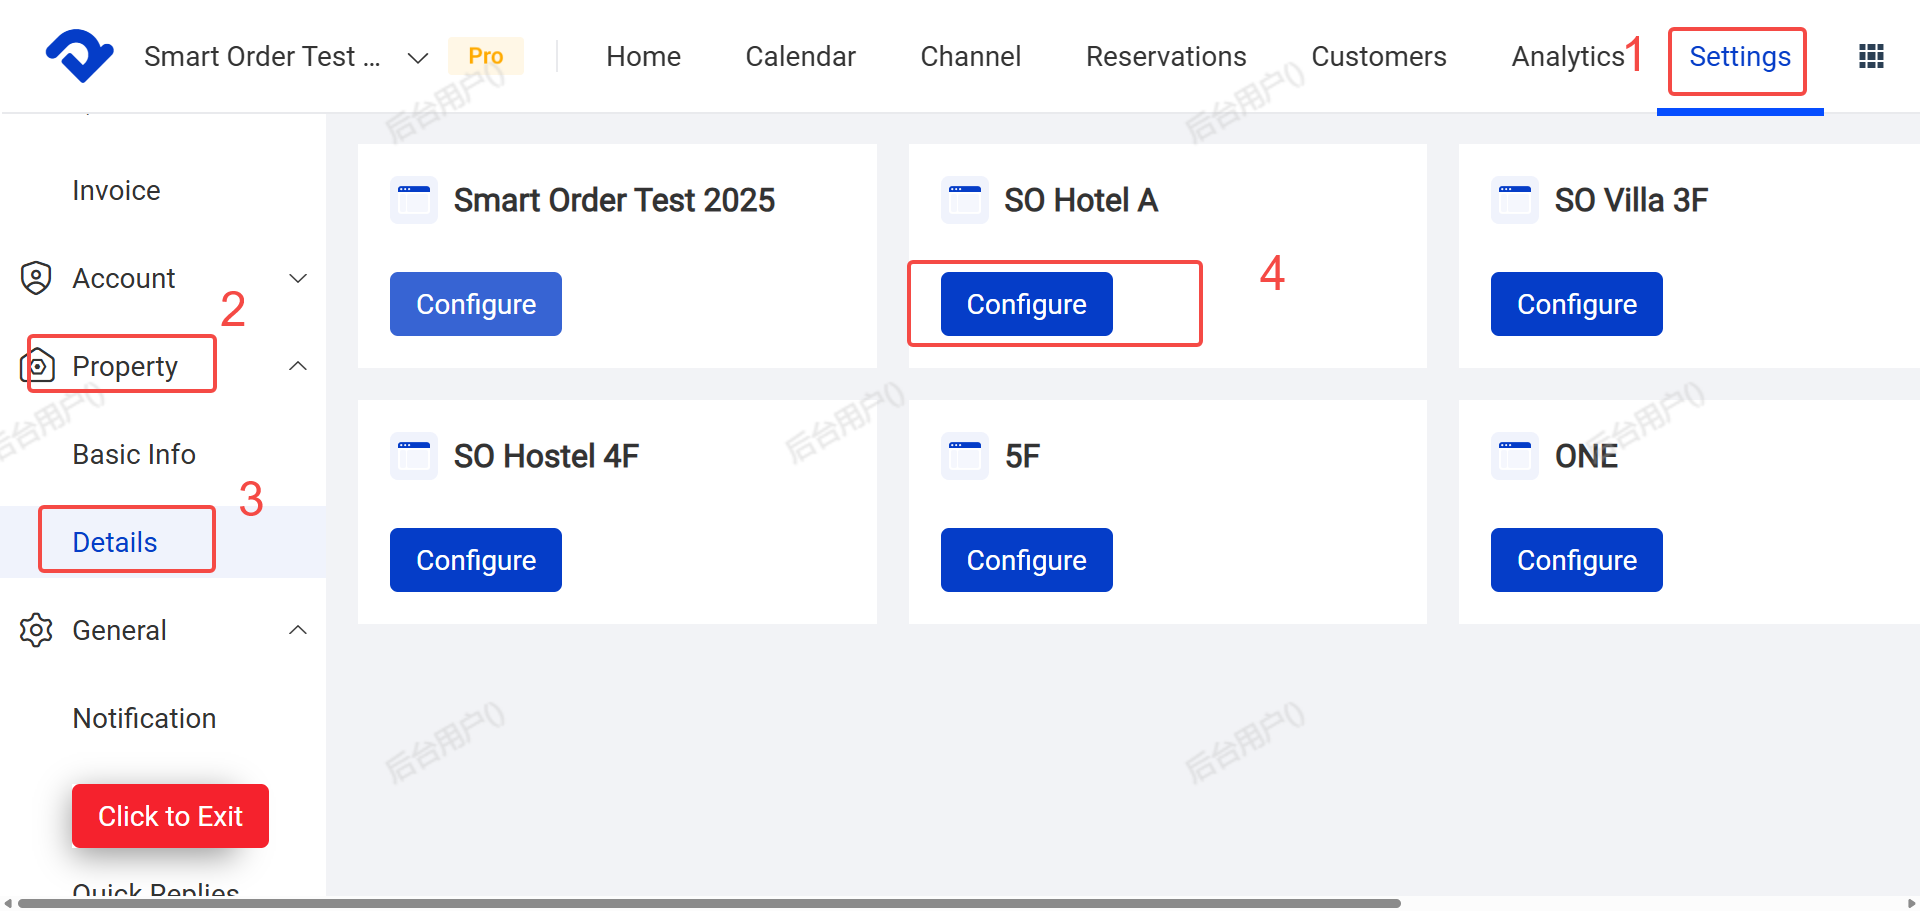Open the Reservations tab
Screen dimensions: 1920x911
coord(1166,56)
